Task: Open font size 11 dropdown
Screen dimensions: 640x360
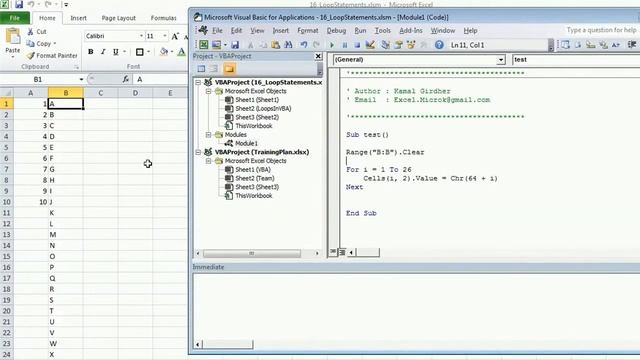Action: pos(165,36)
